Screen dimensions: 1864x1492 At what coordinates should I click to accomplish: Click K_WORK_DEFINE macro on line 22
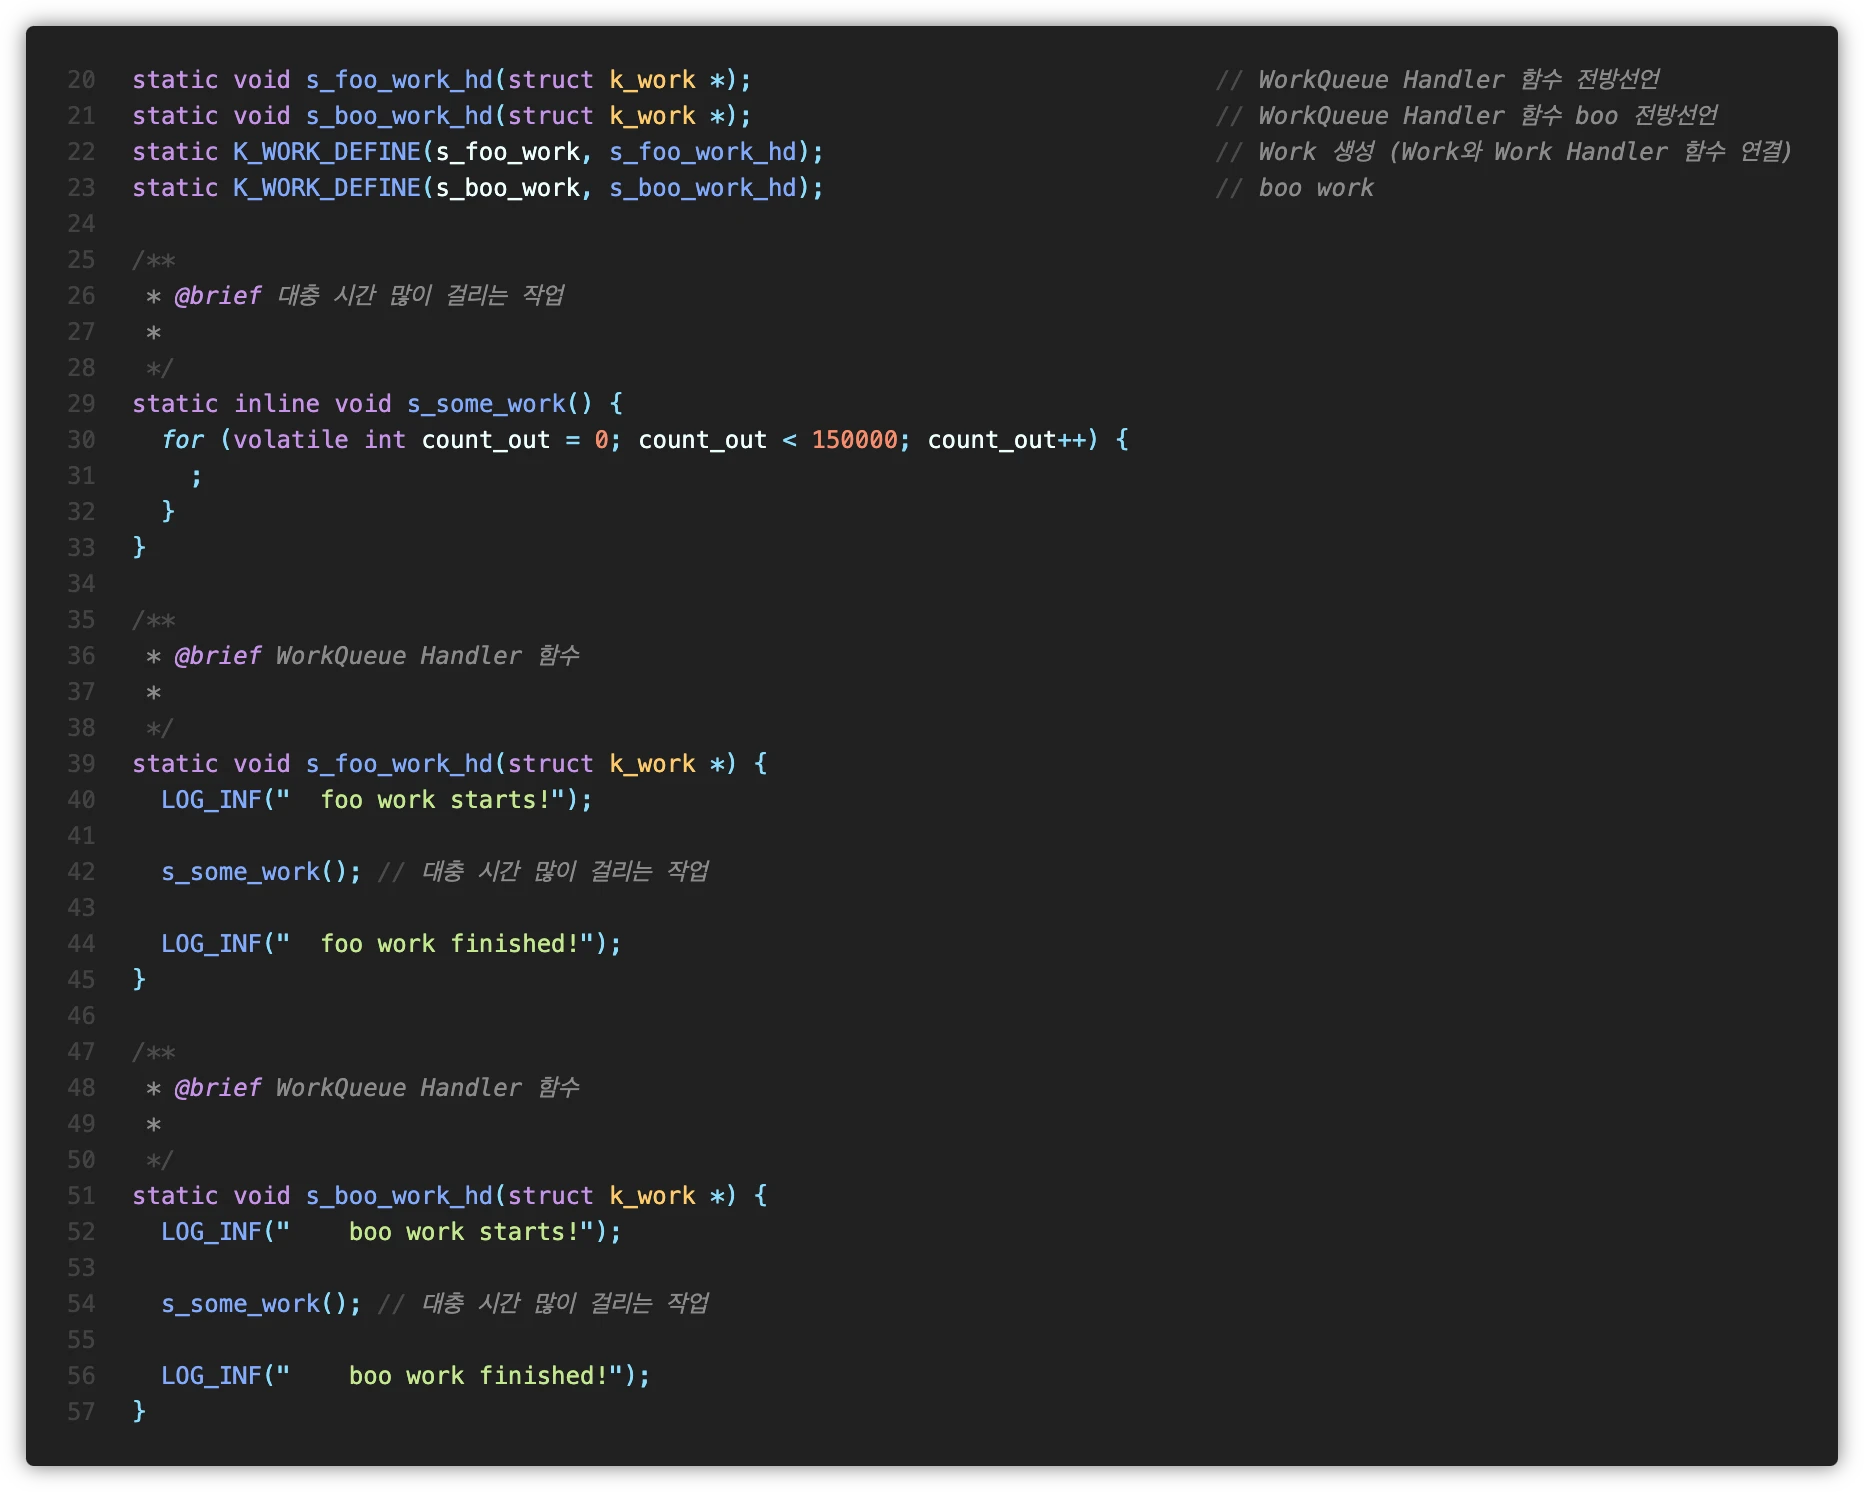point(327,152)
